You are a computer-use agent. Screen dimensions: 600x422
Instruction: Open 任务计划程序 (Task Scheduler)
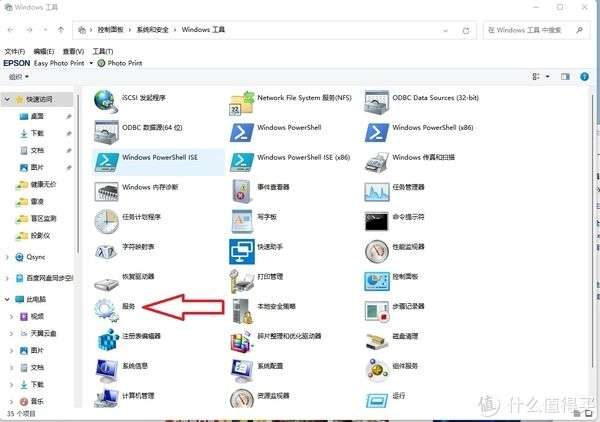tap(128, 221)
